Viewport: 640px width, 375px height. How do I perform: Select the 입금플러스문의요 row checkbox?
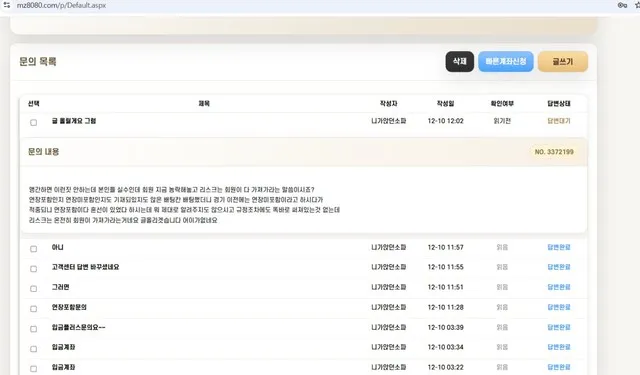pyautogui.click(x=33, y=329)
